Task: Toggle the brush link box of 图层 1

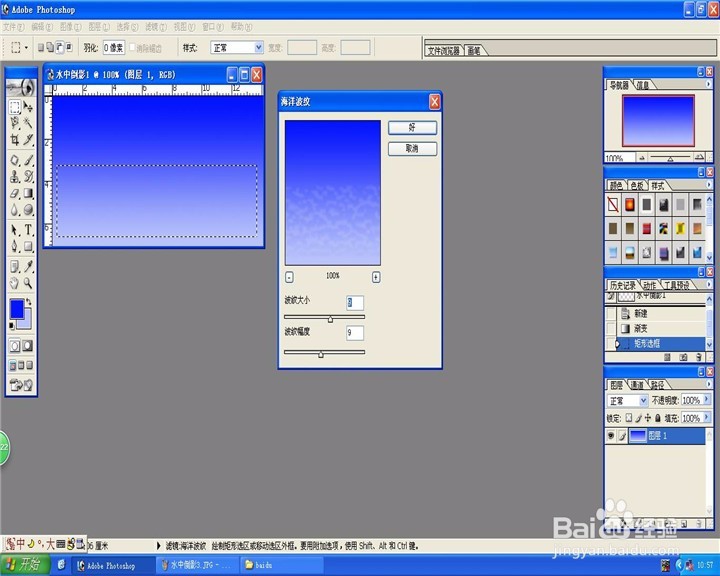Action: [x=622, y=435]
